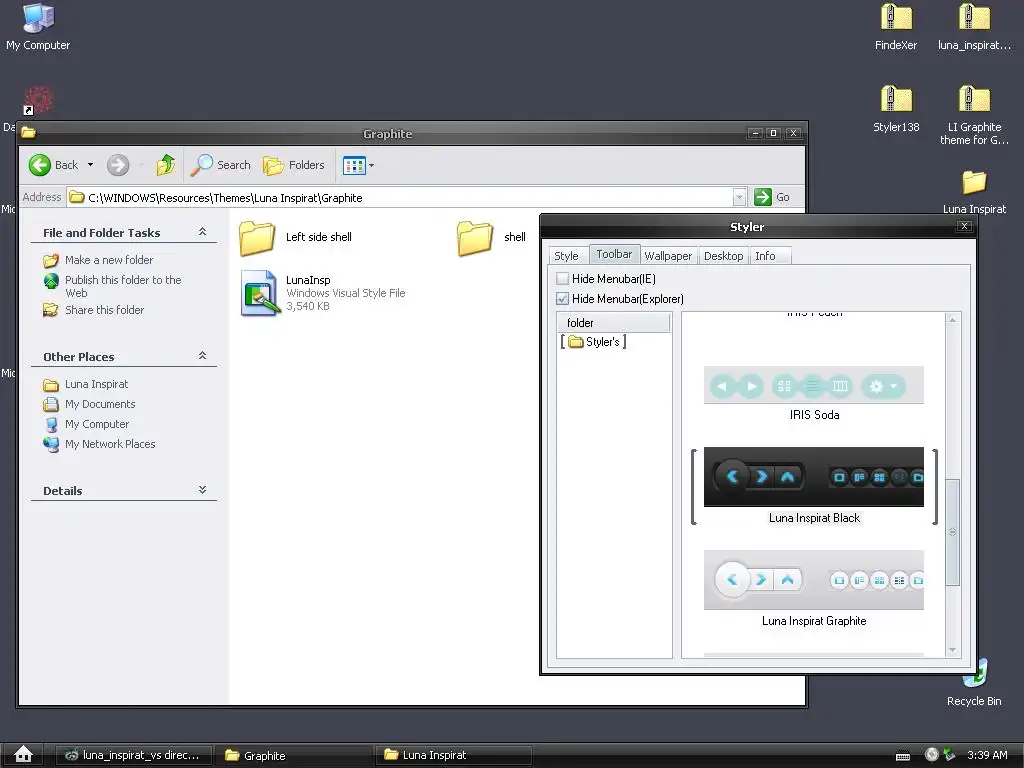The image size is (1024, 768).
Task: Choose the IRIS Soda toolbar thumbnail
Action: [x=814, y=385]
